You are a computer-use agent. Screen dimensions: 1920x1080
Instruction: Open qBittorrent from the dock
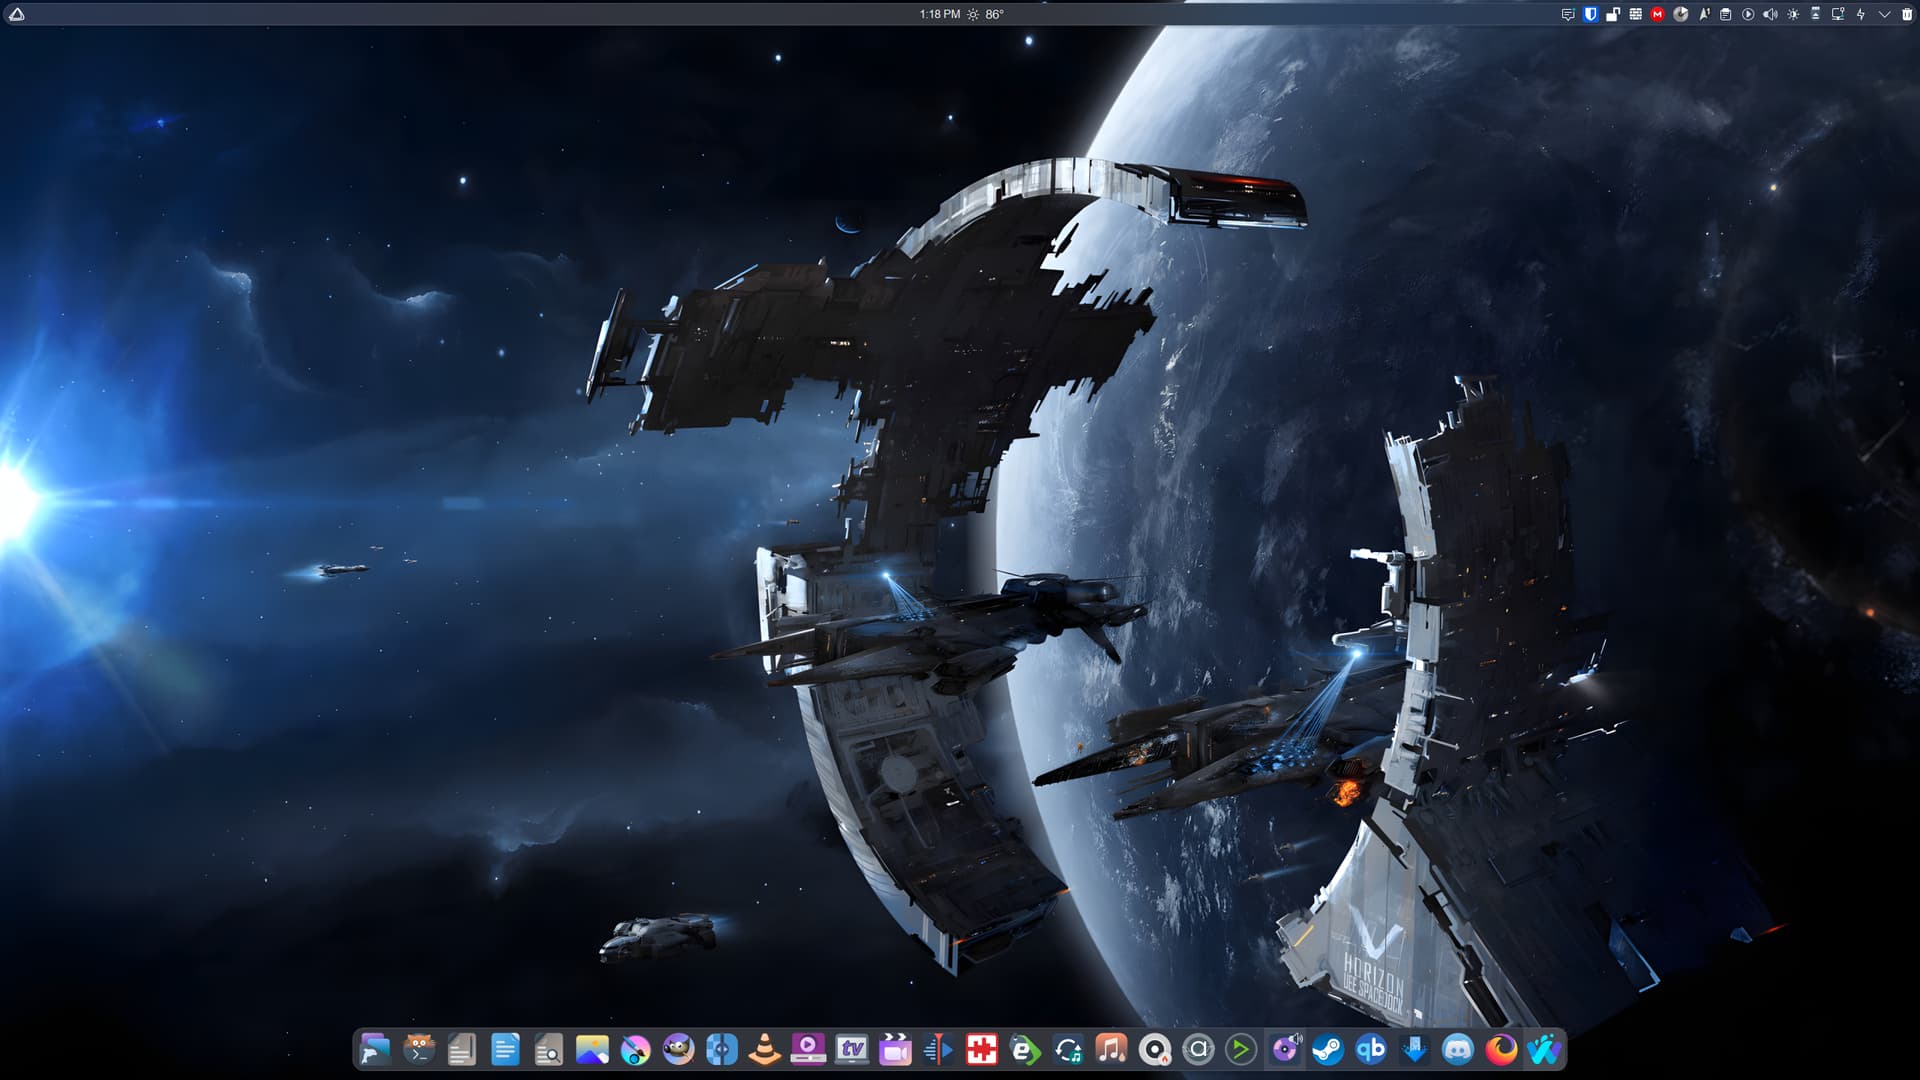click(1371, 1049)
